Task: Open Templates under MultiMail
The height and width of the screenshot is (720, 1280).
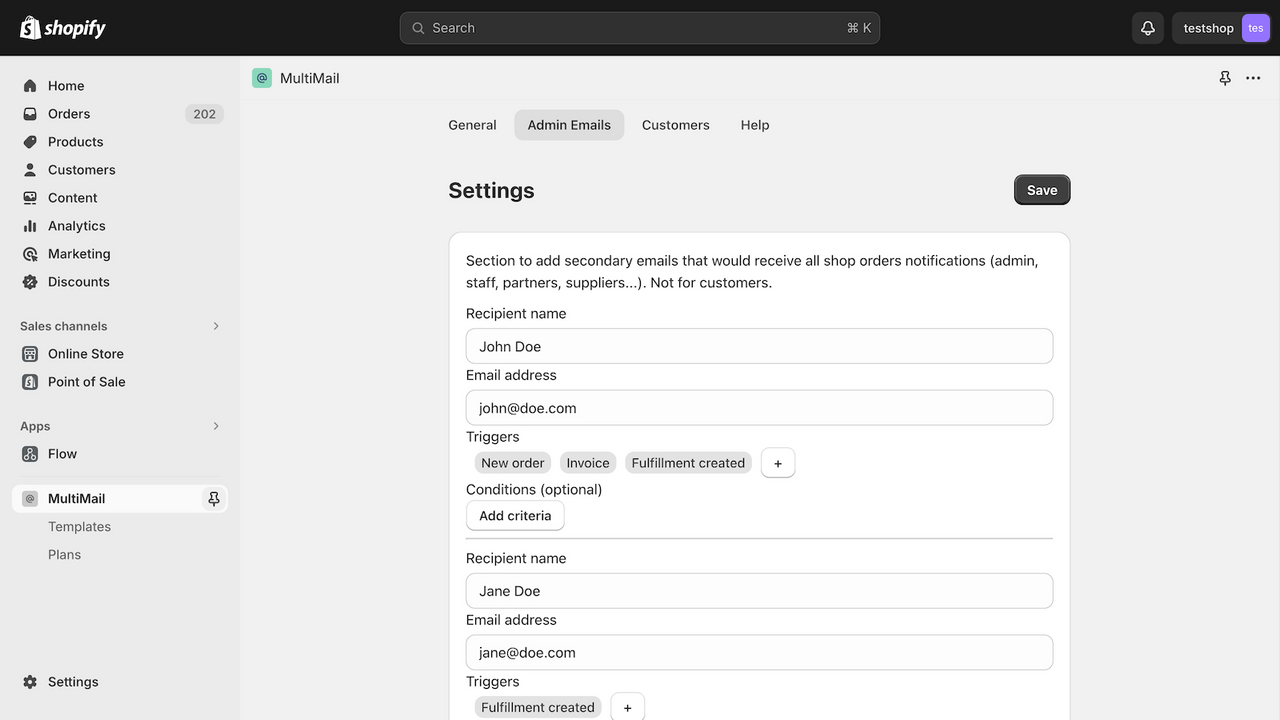Action: point(79,527)
